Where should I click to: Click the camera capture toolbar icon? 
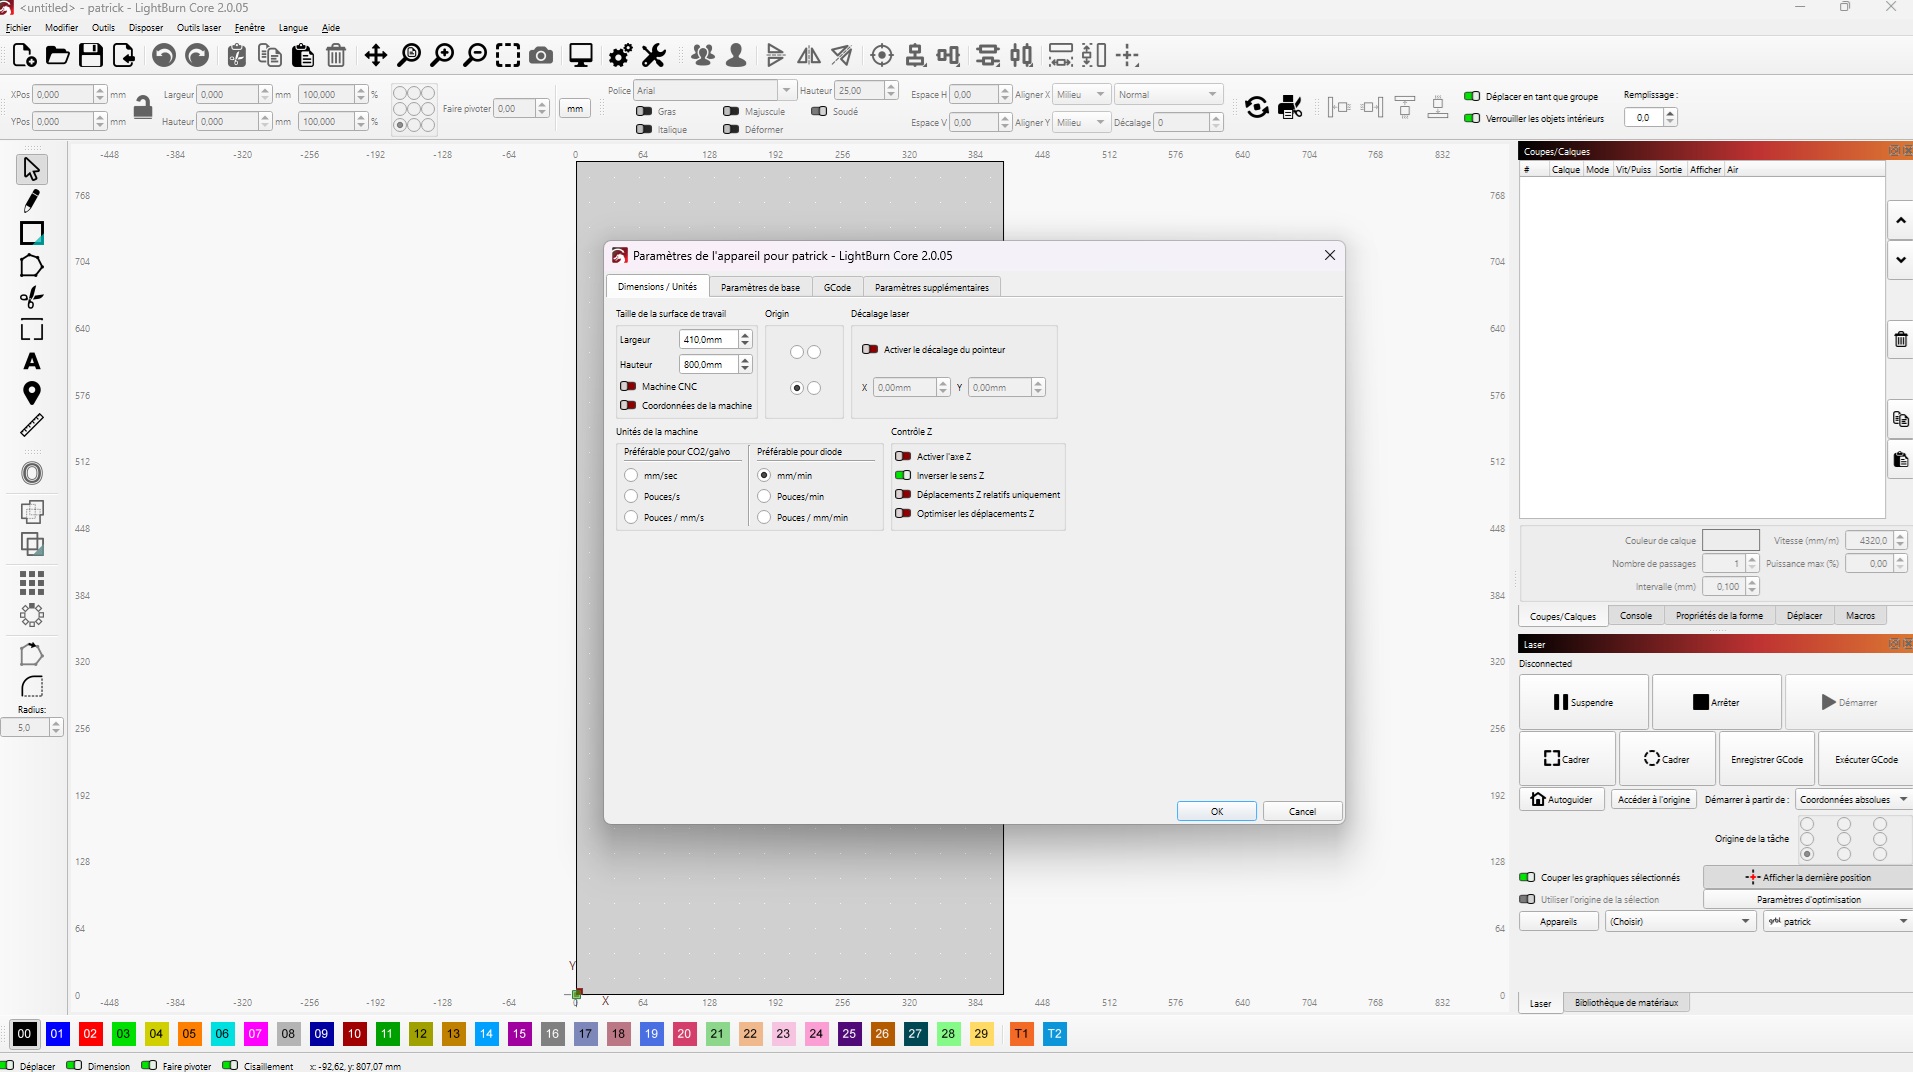pyautogui.click(x=541, y=56)
